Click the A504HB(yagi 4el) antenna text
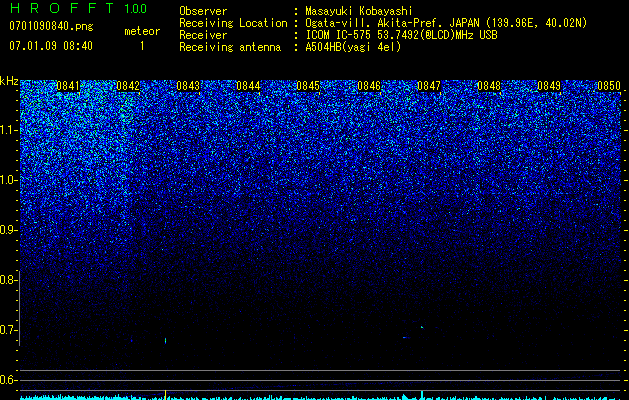 click(353, 47)
